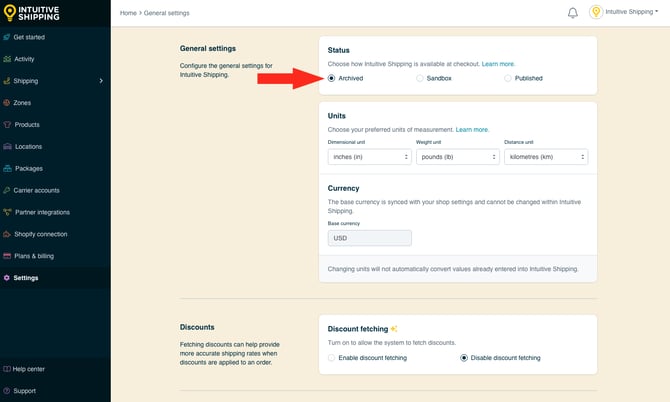670x402 pixels.
Task: Open the Packages section
Action: tap(29, 168)
